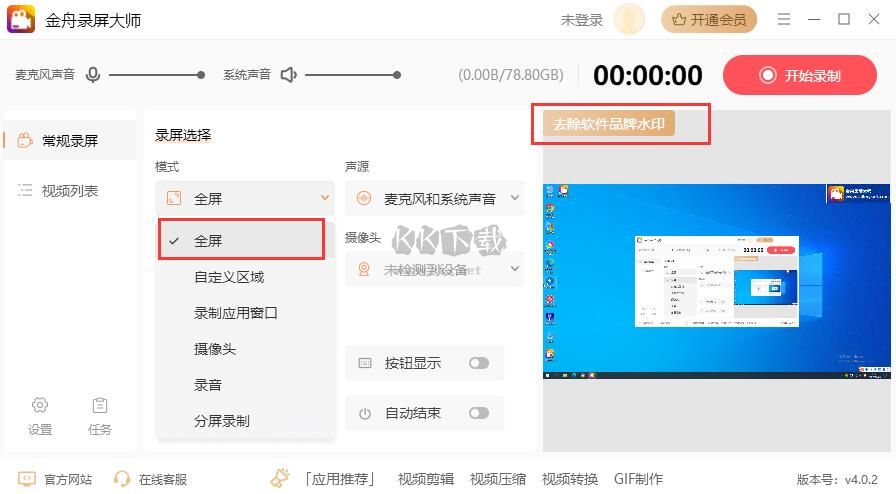Open the 麦克风和系统声音 dropdown
This screenshot has width=896, height=494.
click(434, 198)
